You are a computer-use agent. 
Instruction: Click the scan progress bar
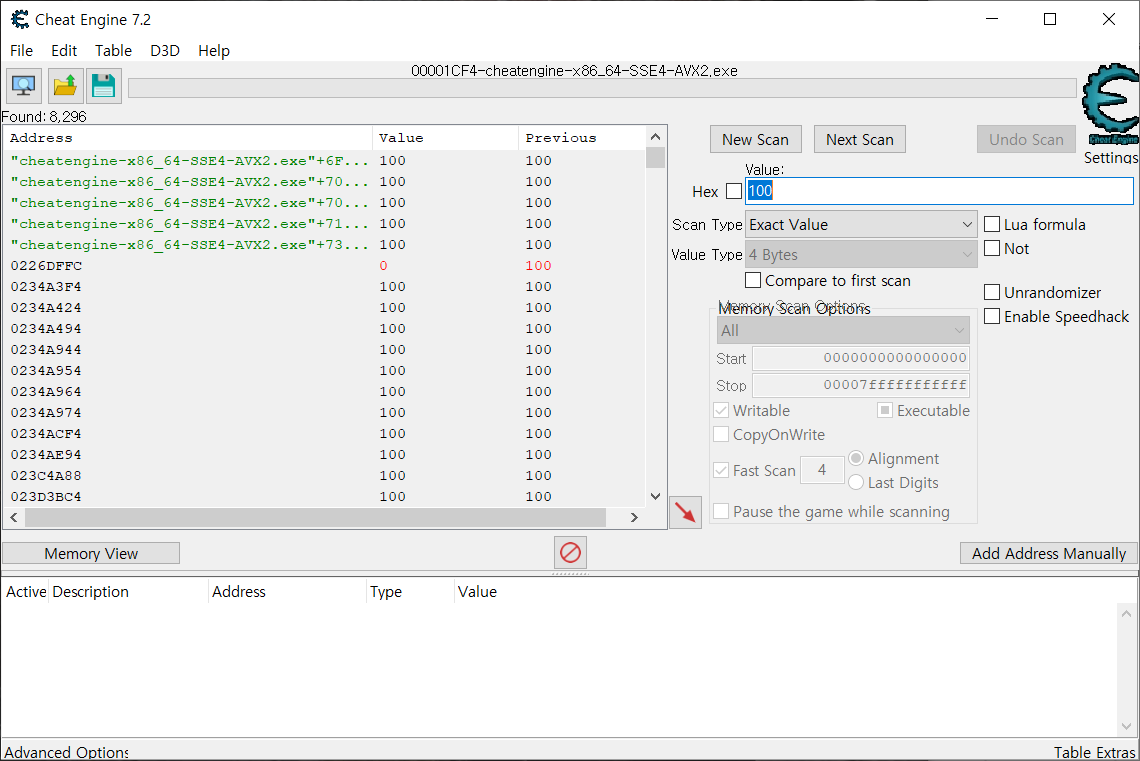coord(602,89)
